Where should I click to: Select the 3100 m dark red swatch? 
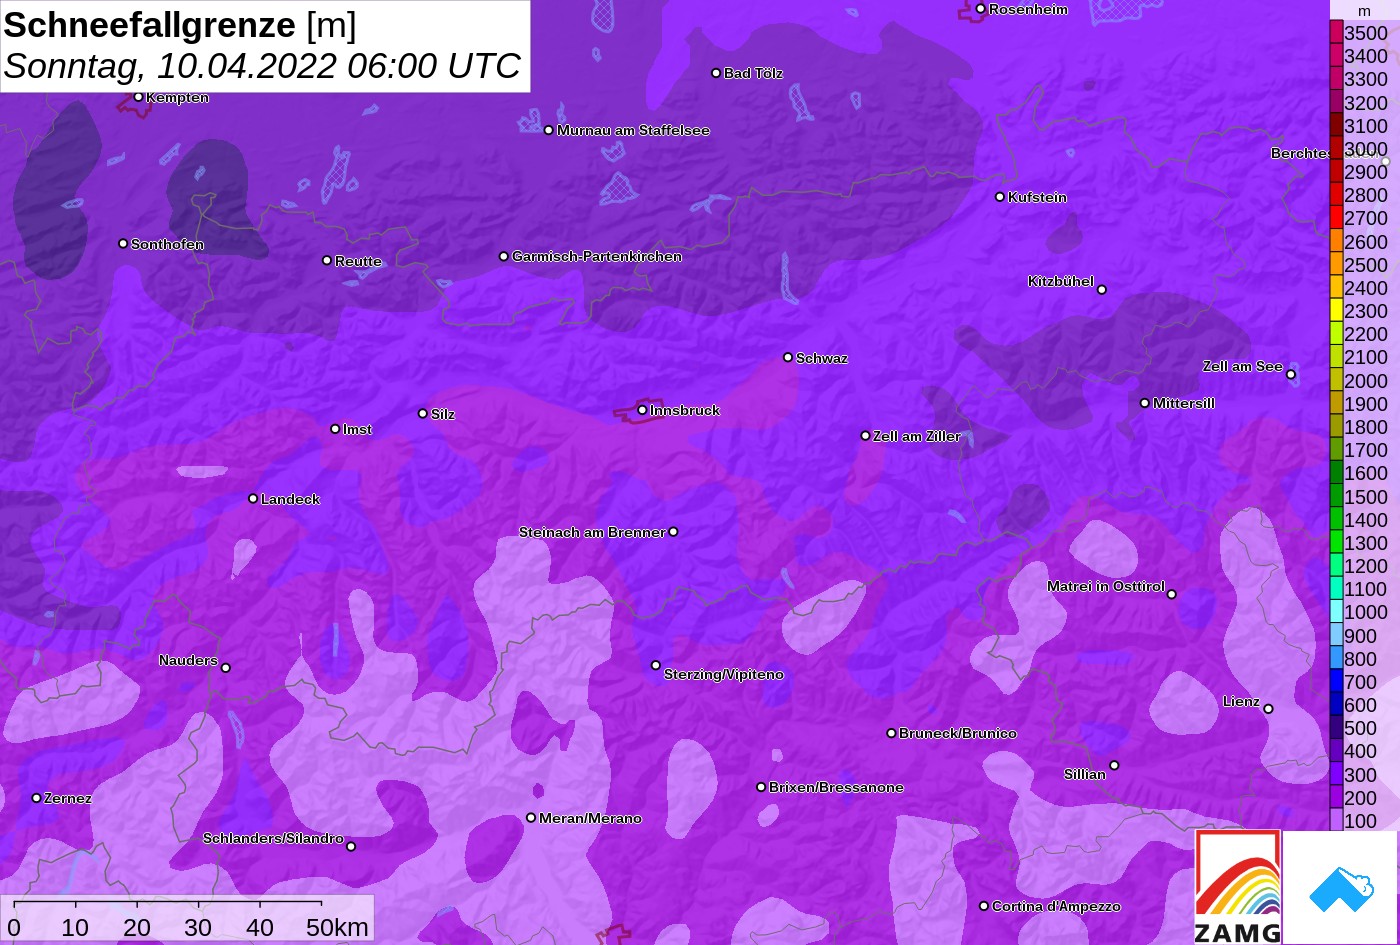(x=1336, y=125)
